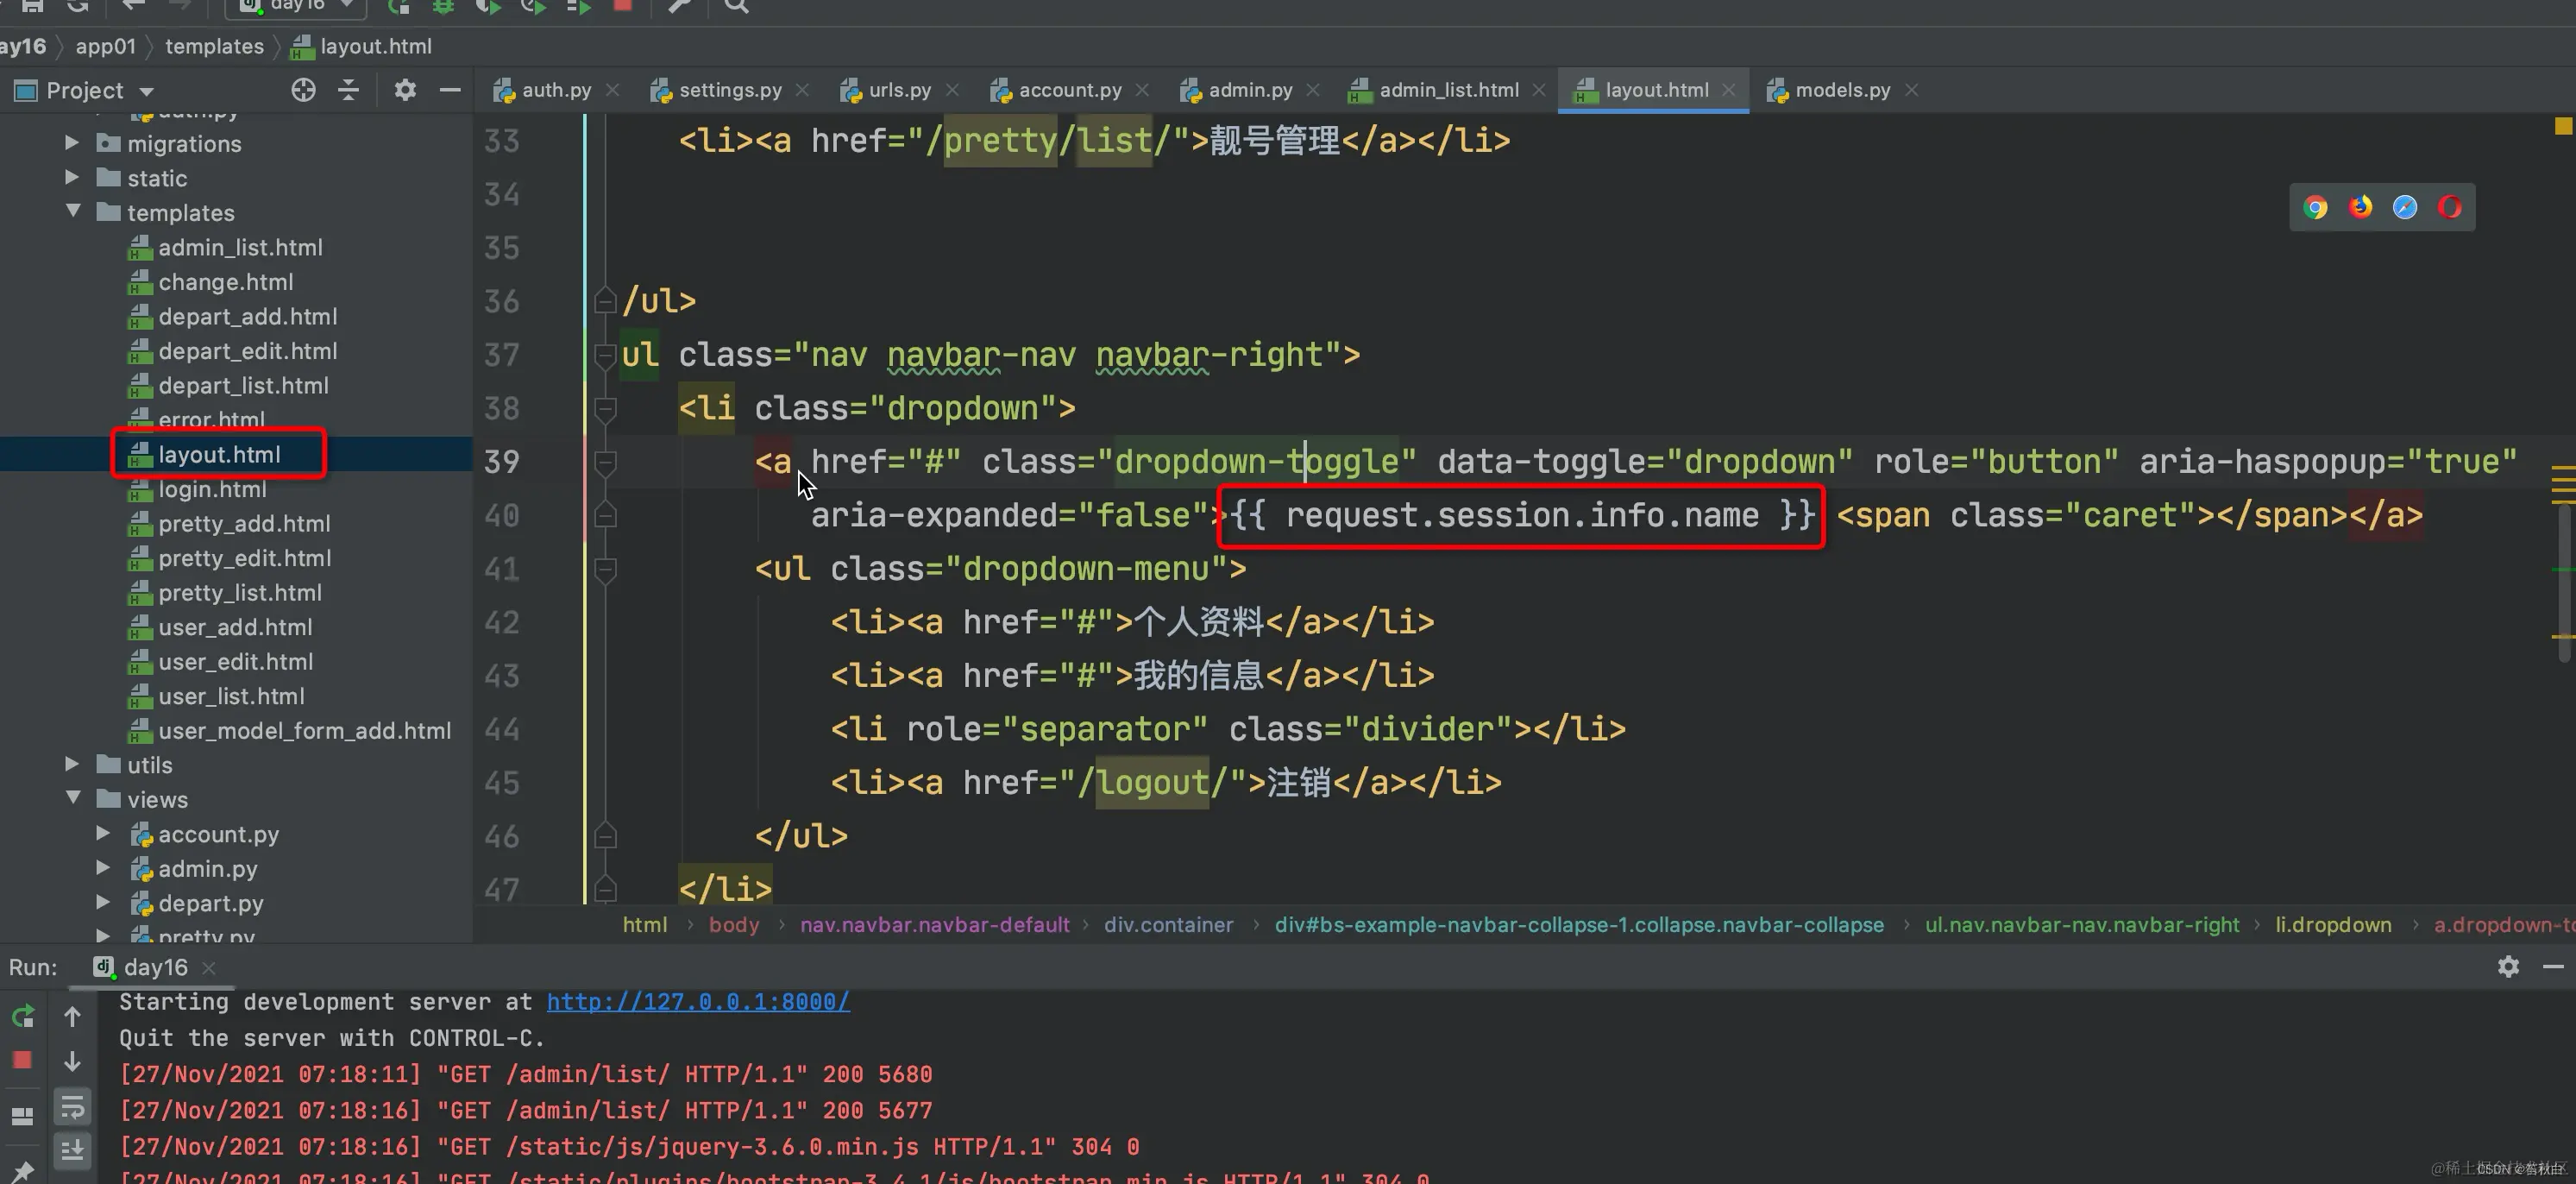Click the yellow warning marker in the editor stripe
2576x1184 pixels.
[2562, 126]
